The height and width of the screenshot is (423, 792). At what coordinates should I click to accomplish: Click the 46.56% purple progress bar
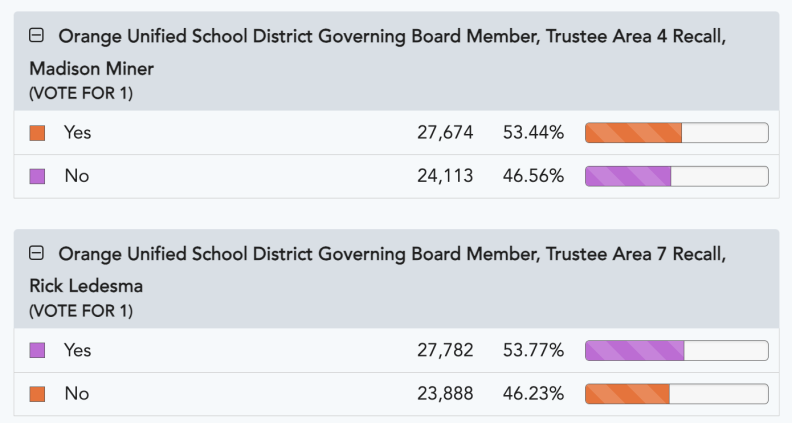tap(676, 176)
